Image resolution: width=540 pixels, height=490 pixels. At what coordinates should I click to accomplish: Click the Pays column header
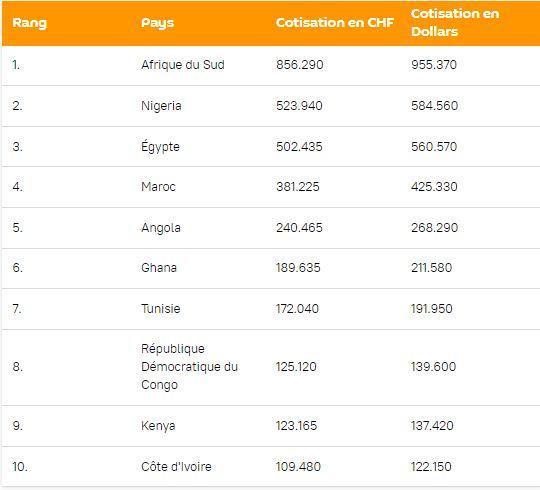157,23
